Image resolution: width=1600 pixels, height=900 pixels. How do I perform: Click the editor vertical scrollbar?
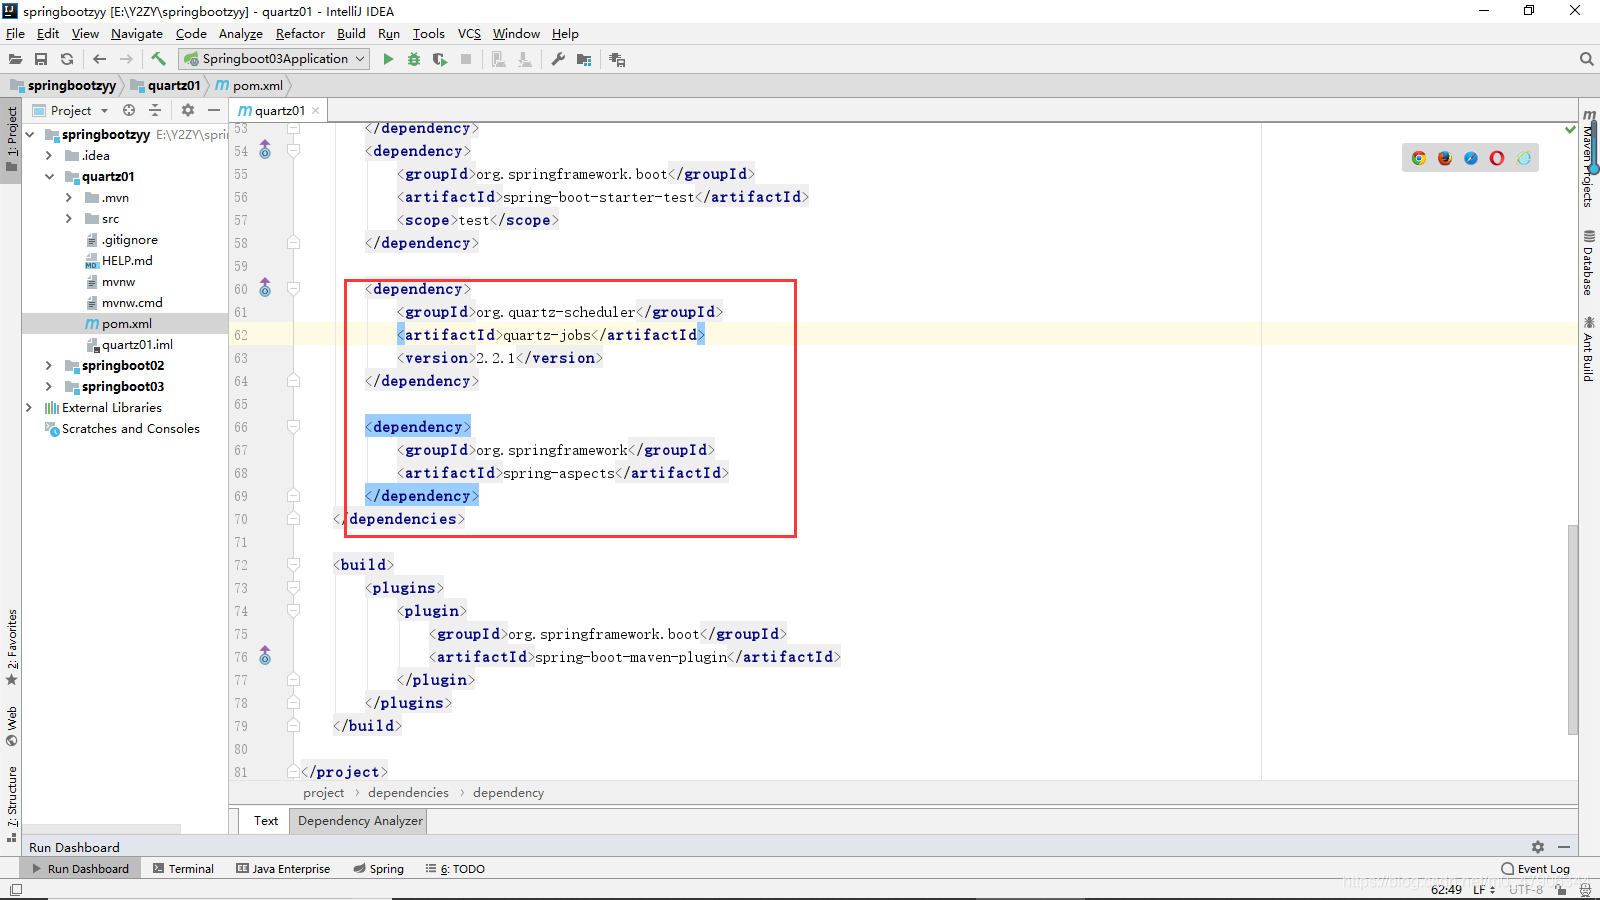tap(1573, 630)
